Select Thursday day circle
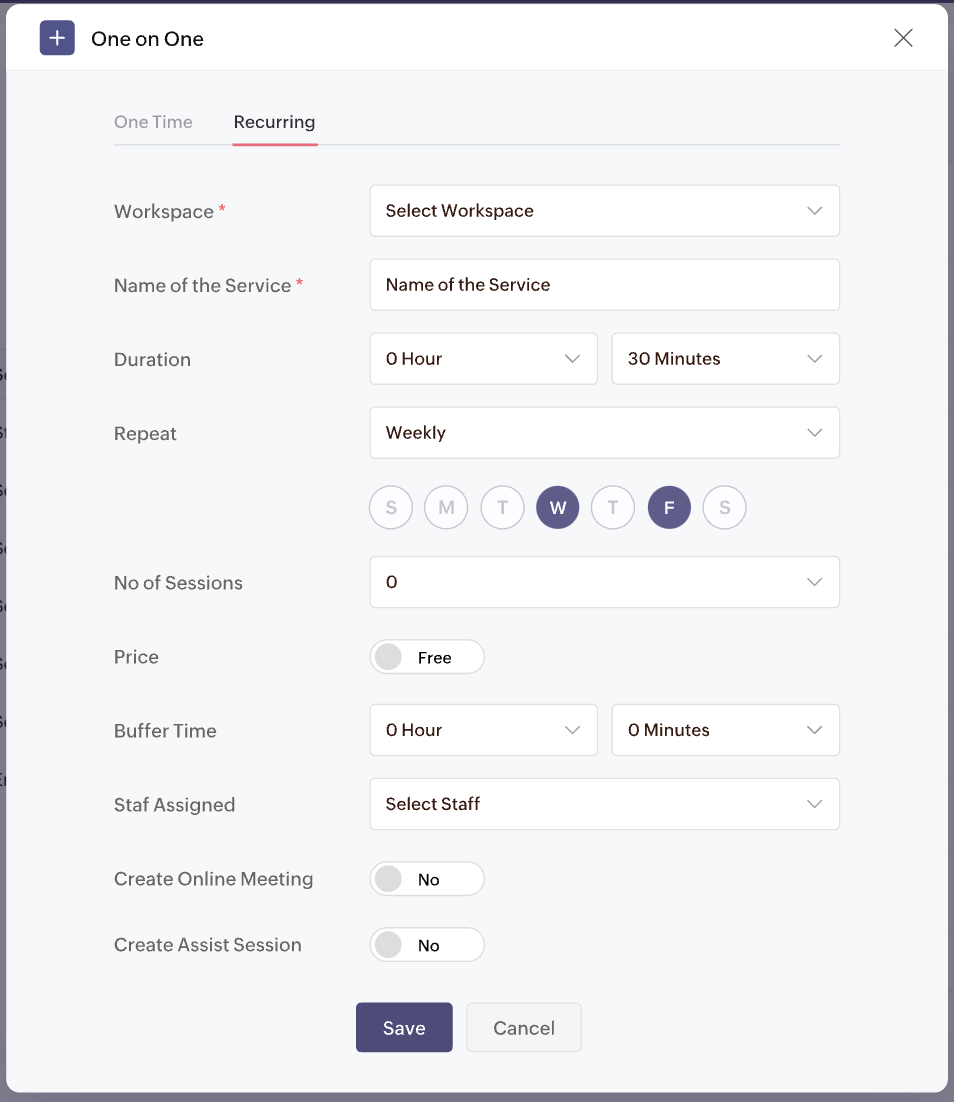Image resolution: width=954 pixels, height=1102 pixels. click(613, 507)
